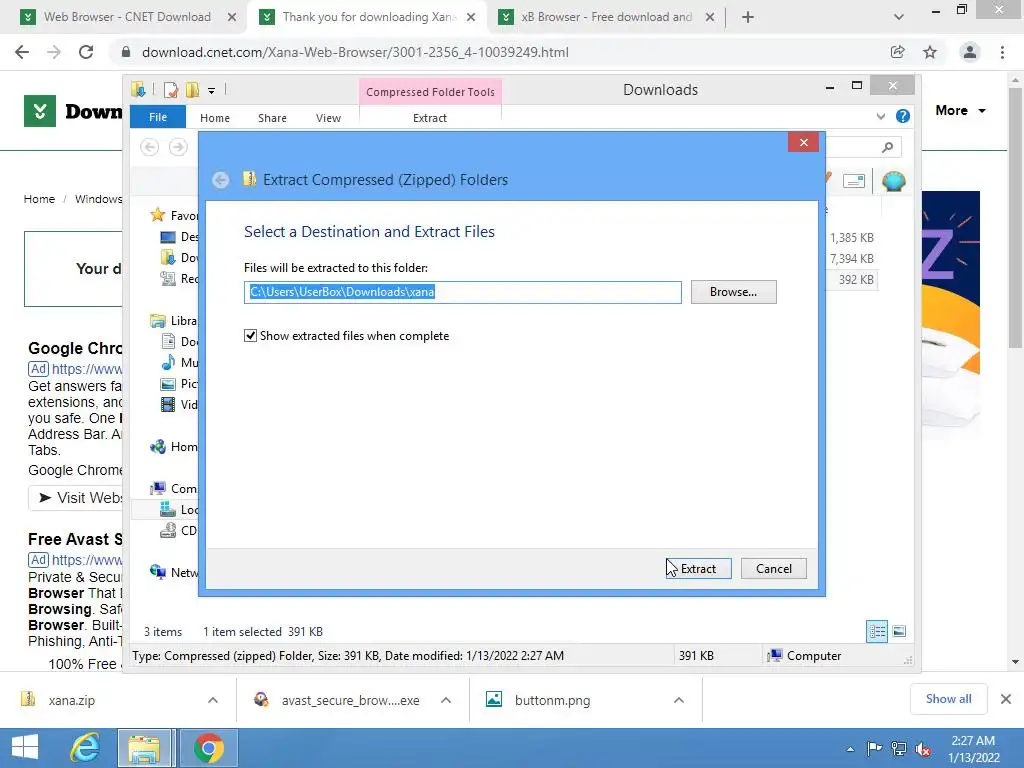The image size is (1024, 768).
Task: Bookmark this page star icon
Action: click(x=930, y=52)
